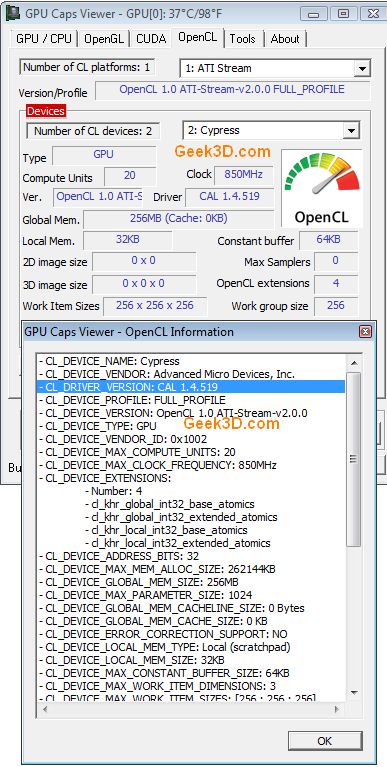
Task: Select the GLOBAL_MEM_CACHELINE_SIZE row
Action: pyautogui.click(x=191, y=608)
